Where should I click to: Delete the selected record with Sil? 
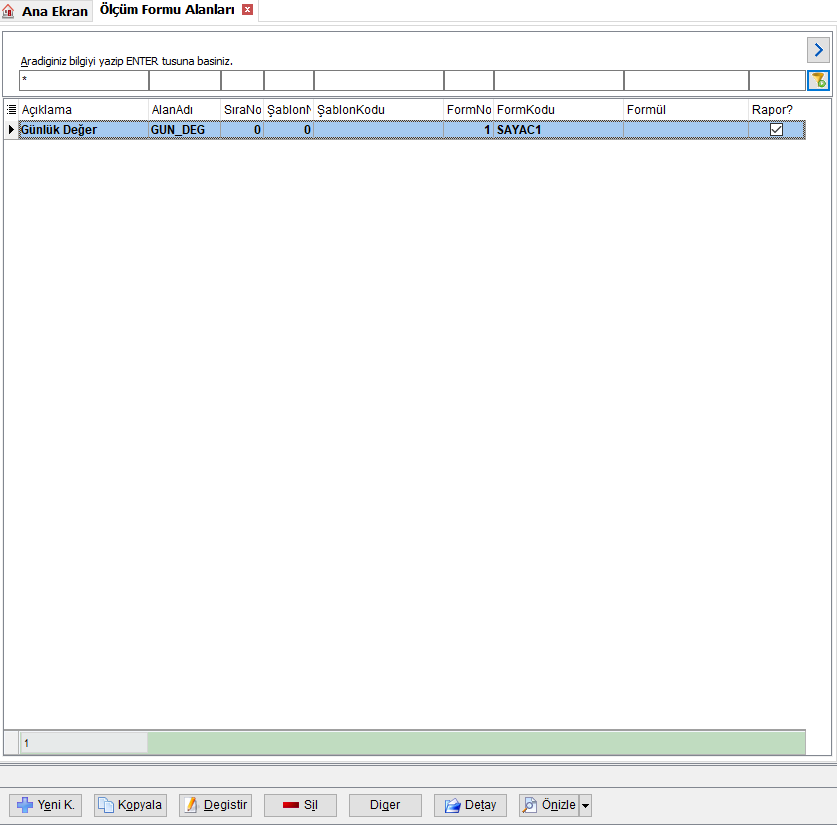[300, 805]
